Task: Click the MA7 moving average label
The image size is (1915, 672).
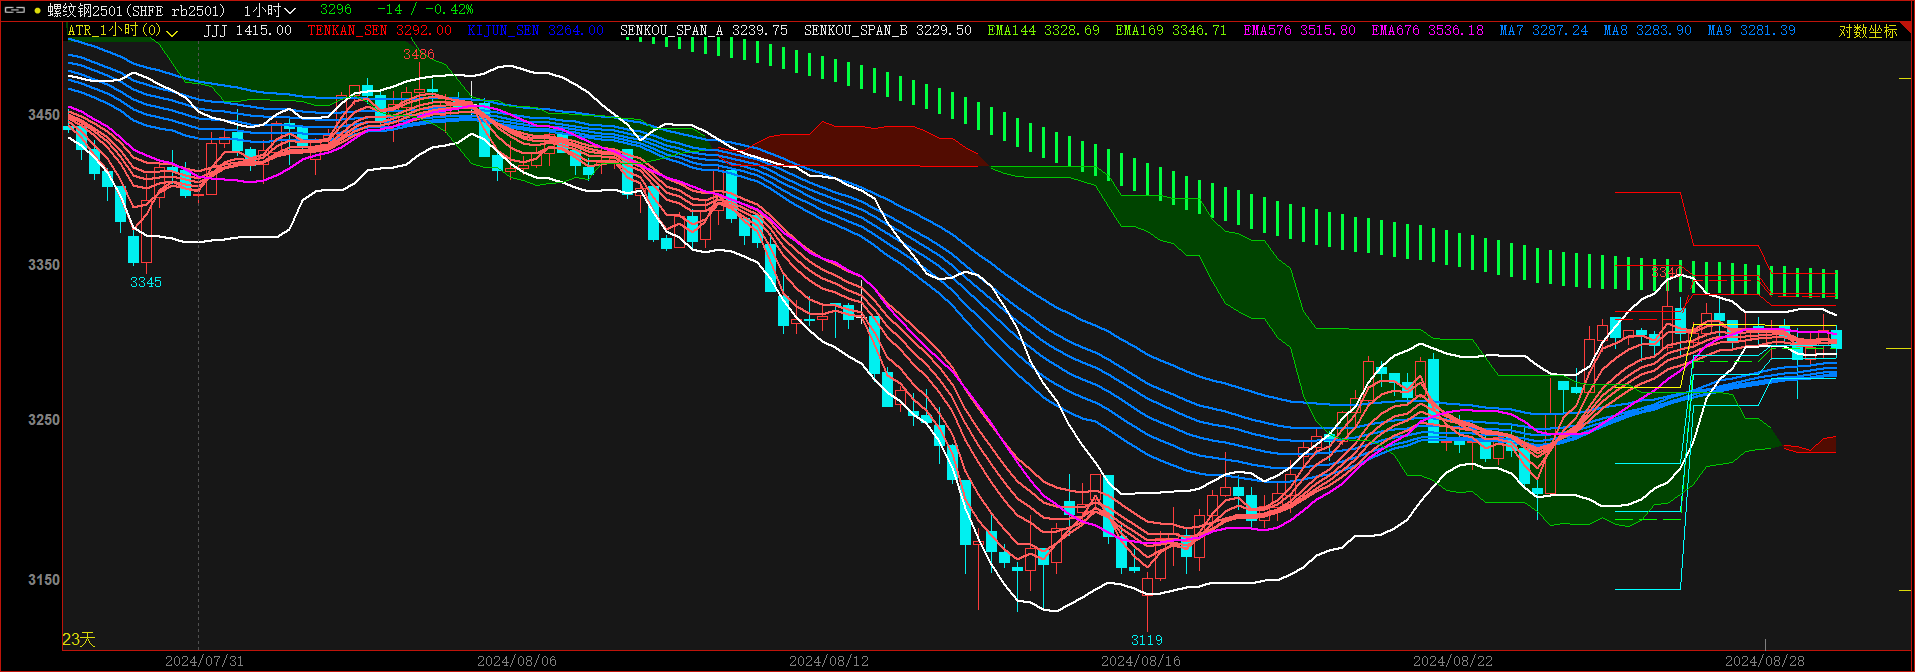Action: click(1543, 31)
